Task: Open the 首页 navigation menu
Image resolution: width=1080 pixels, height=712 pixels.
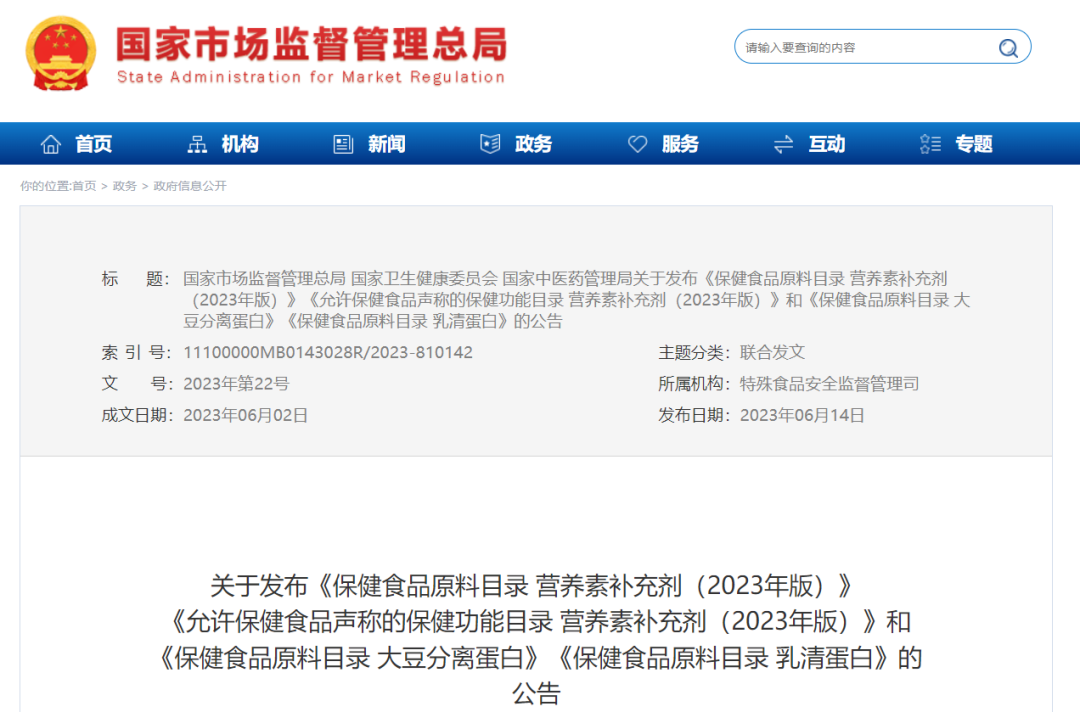Action: click(x=93, y=144)
